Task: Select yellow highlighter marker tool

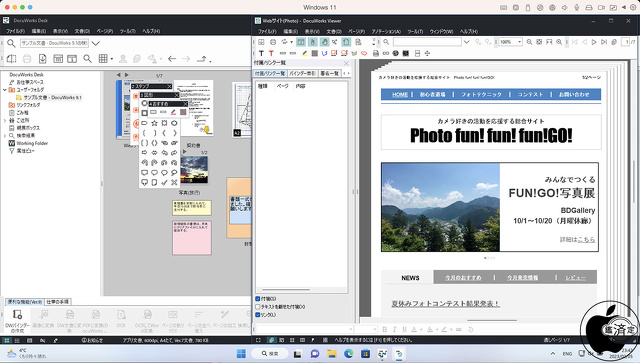Action: coord(304,53)
